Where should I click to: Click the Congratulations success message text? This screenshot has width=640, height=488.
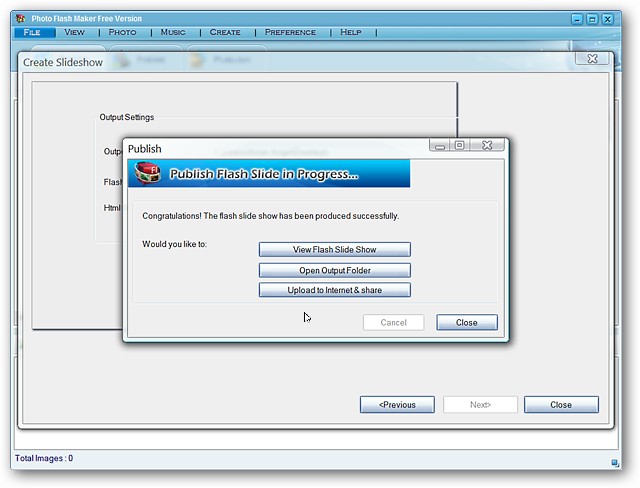tap(271, 216)
